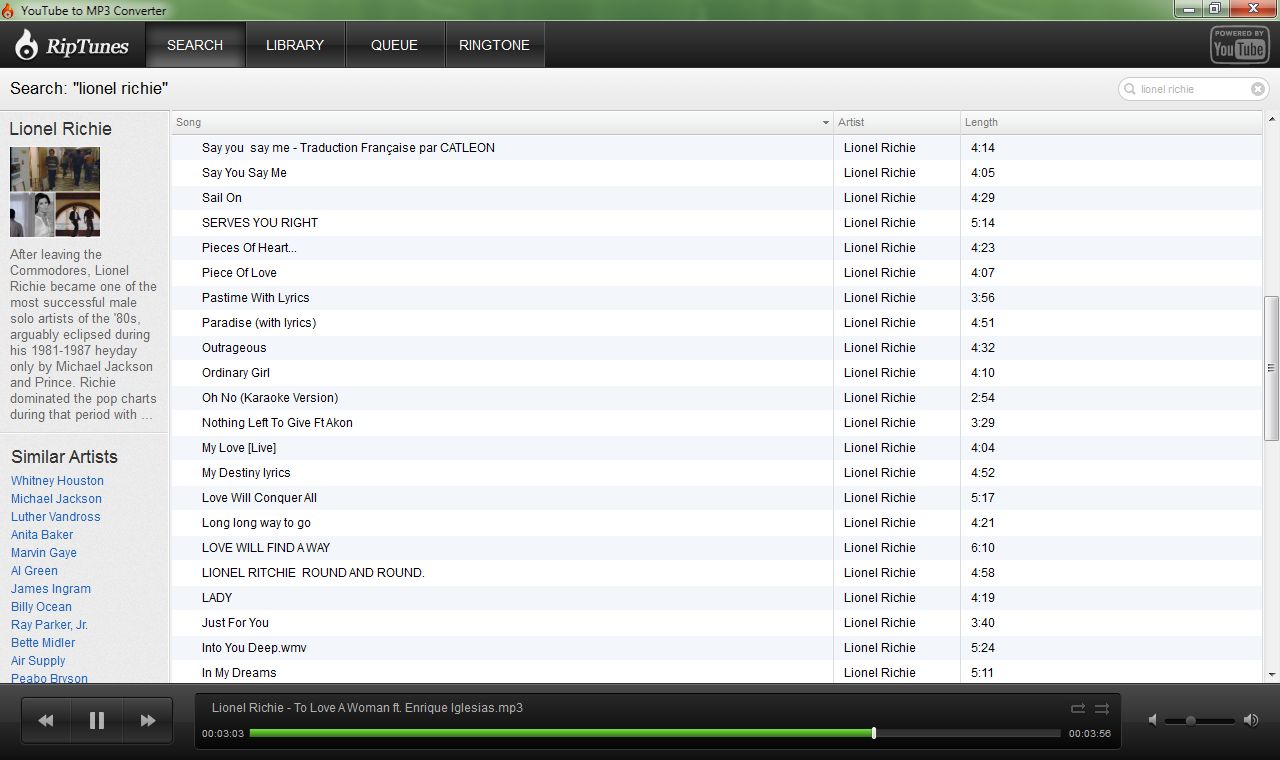Toggle repeat mode in the player

(1078, 708)
